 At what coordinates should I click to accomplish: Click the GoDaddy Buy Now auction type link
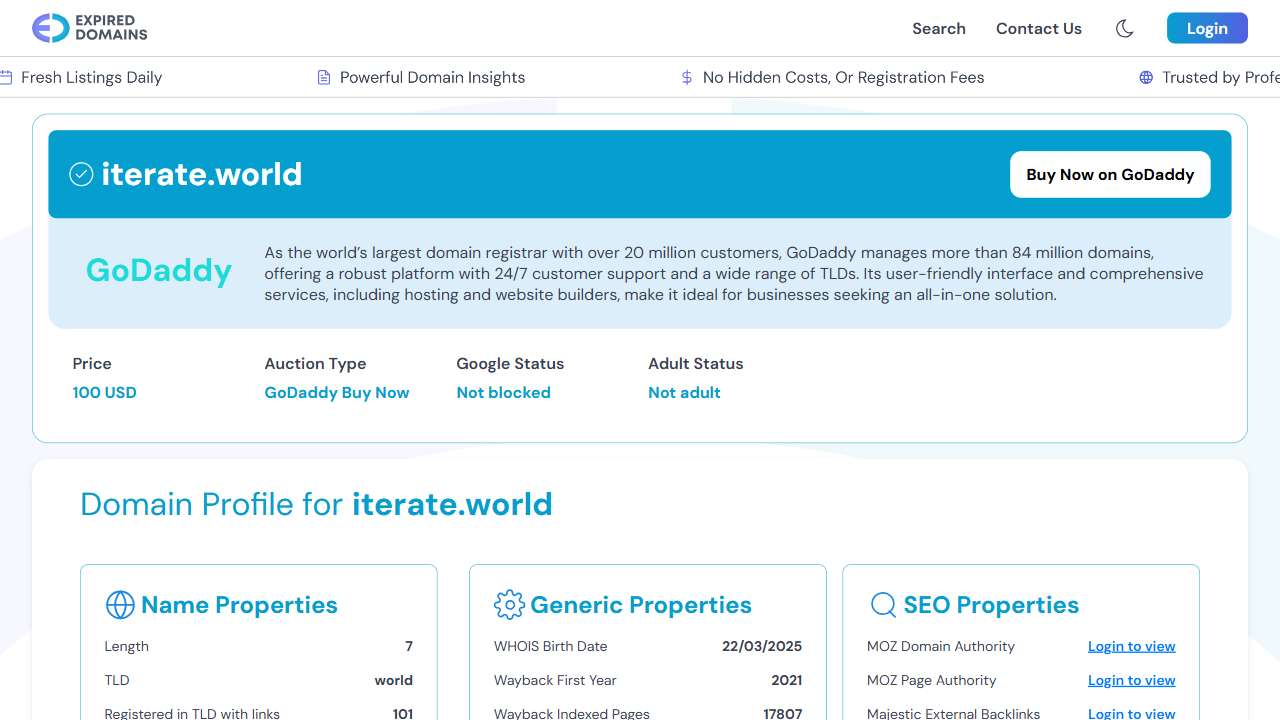pos(336,392)
